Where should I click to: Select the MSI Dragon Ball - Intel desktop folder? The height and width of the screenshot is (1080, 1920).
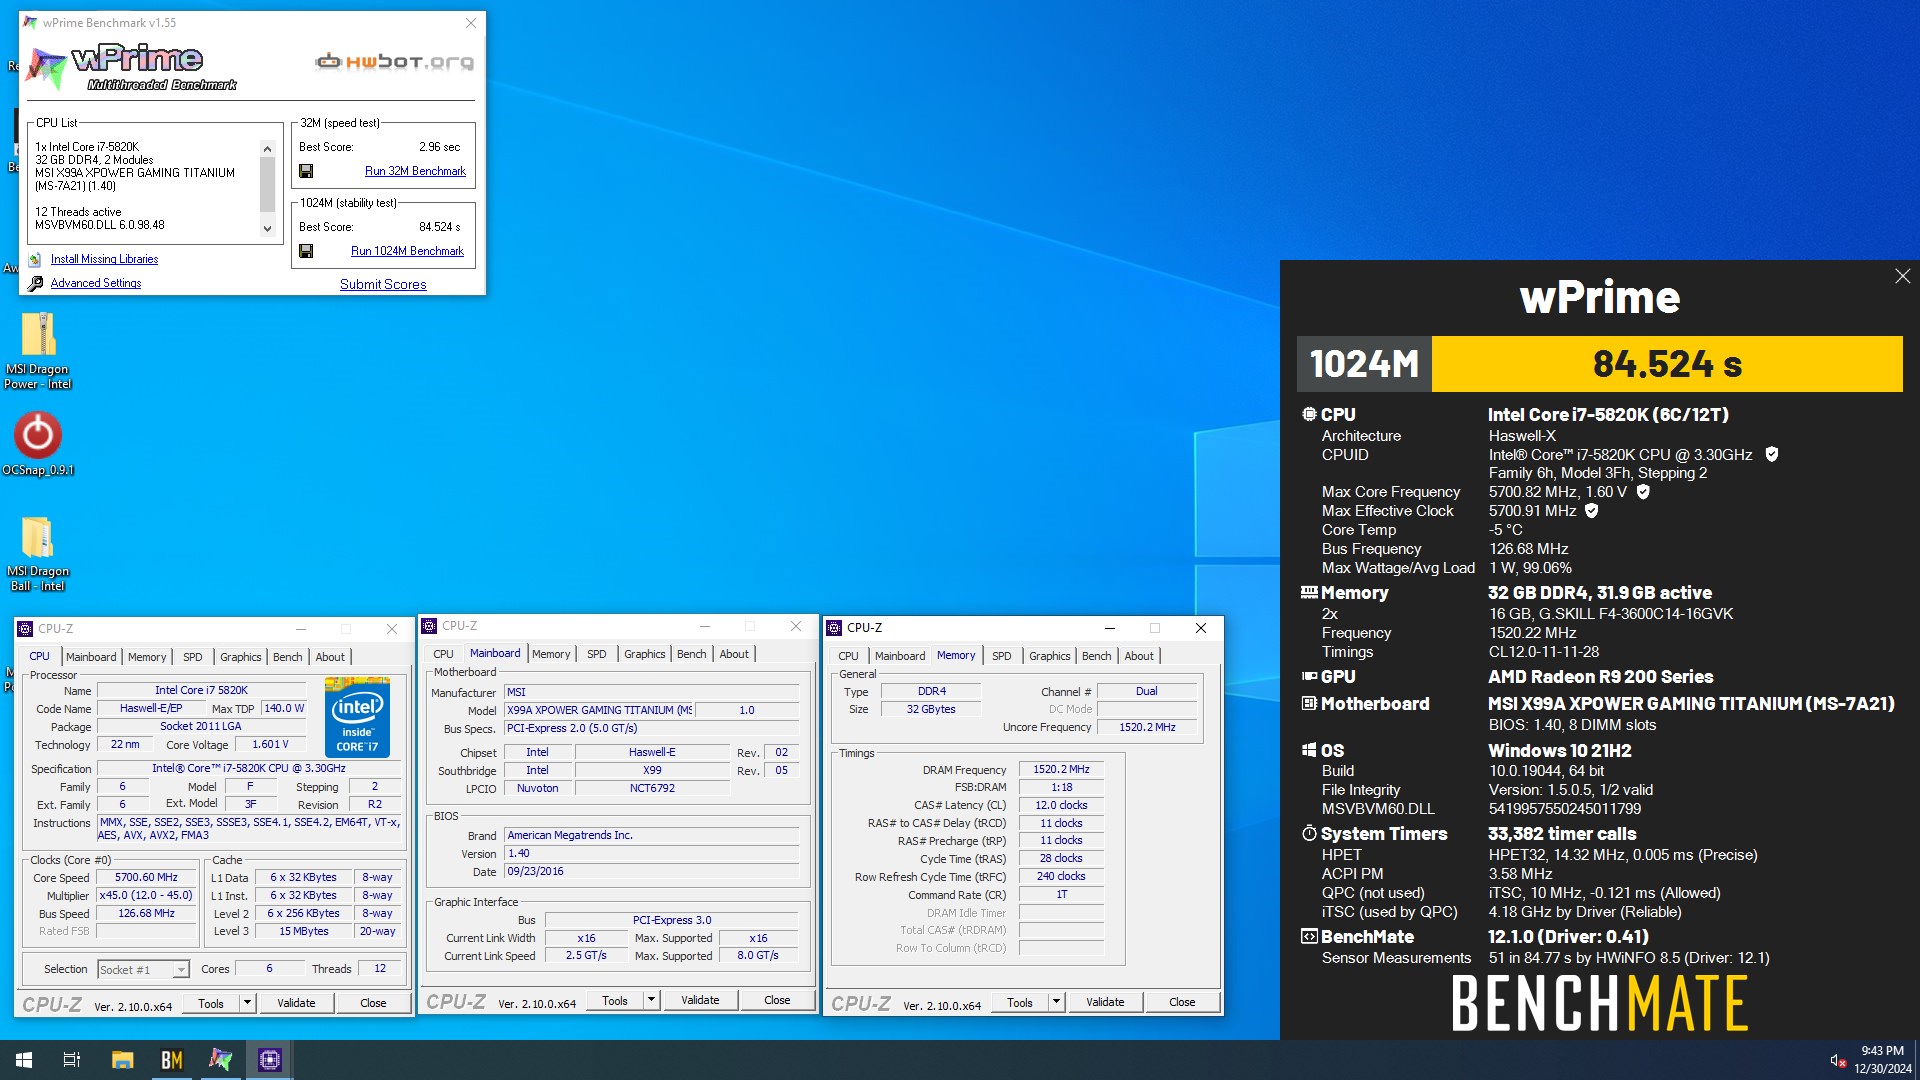38,553
